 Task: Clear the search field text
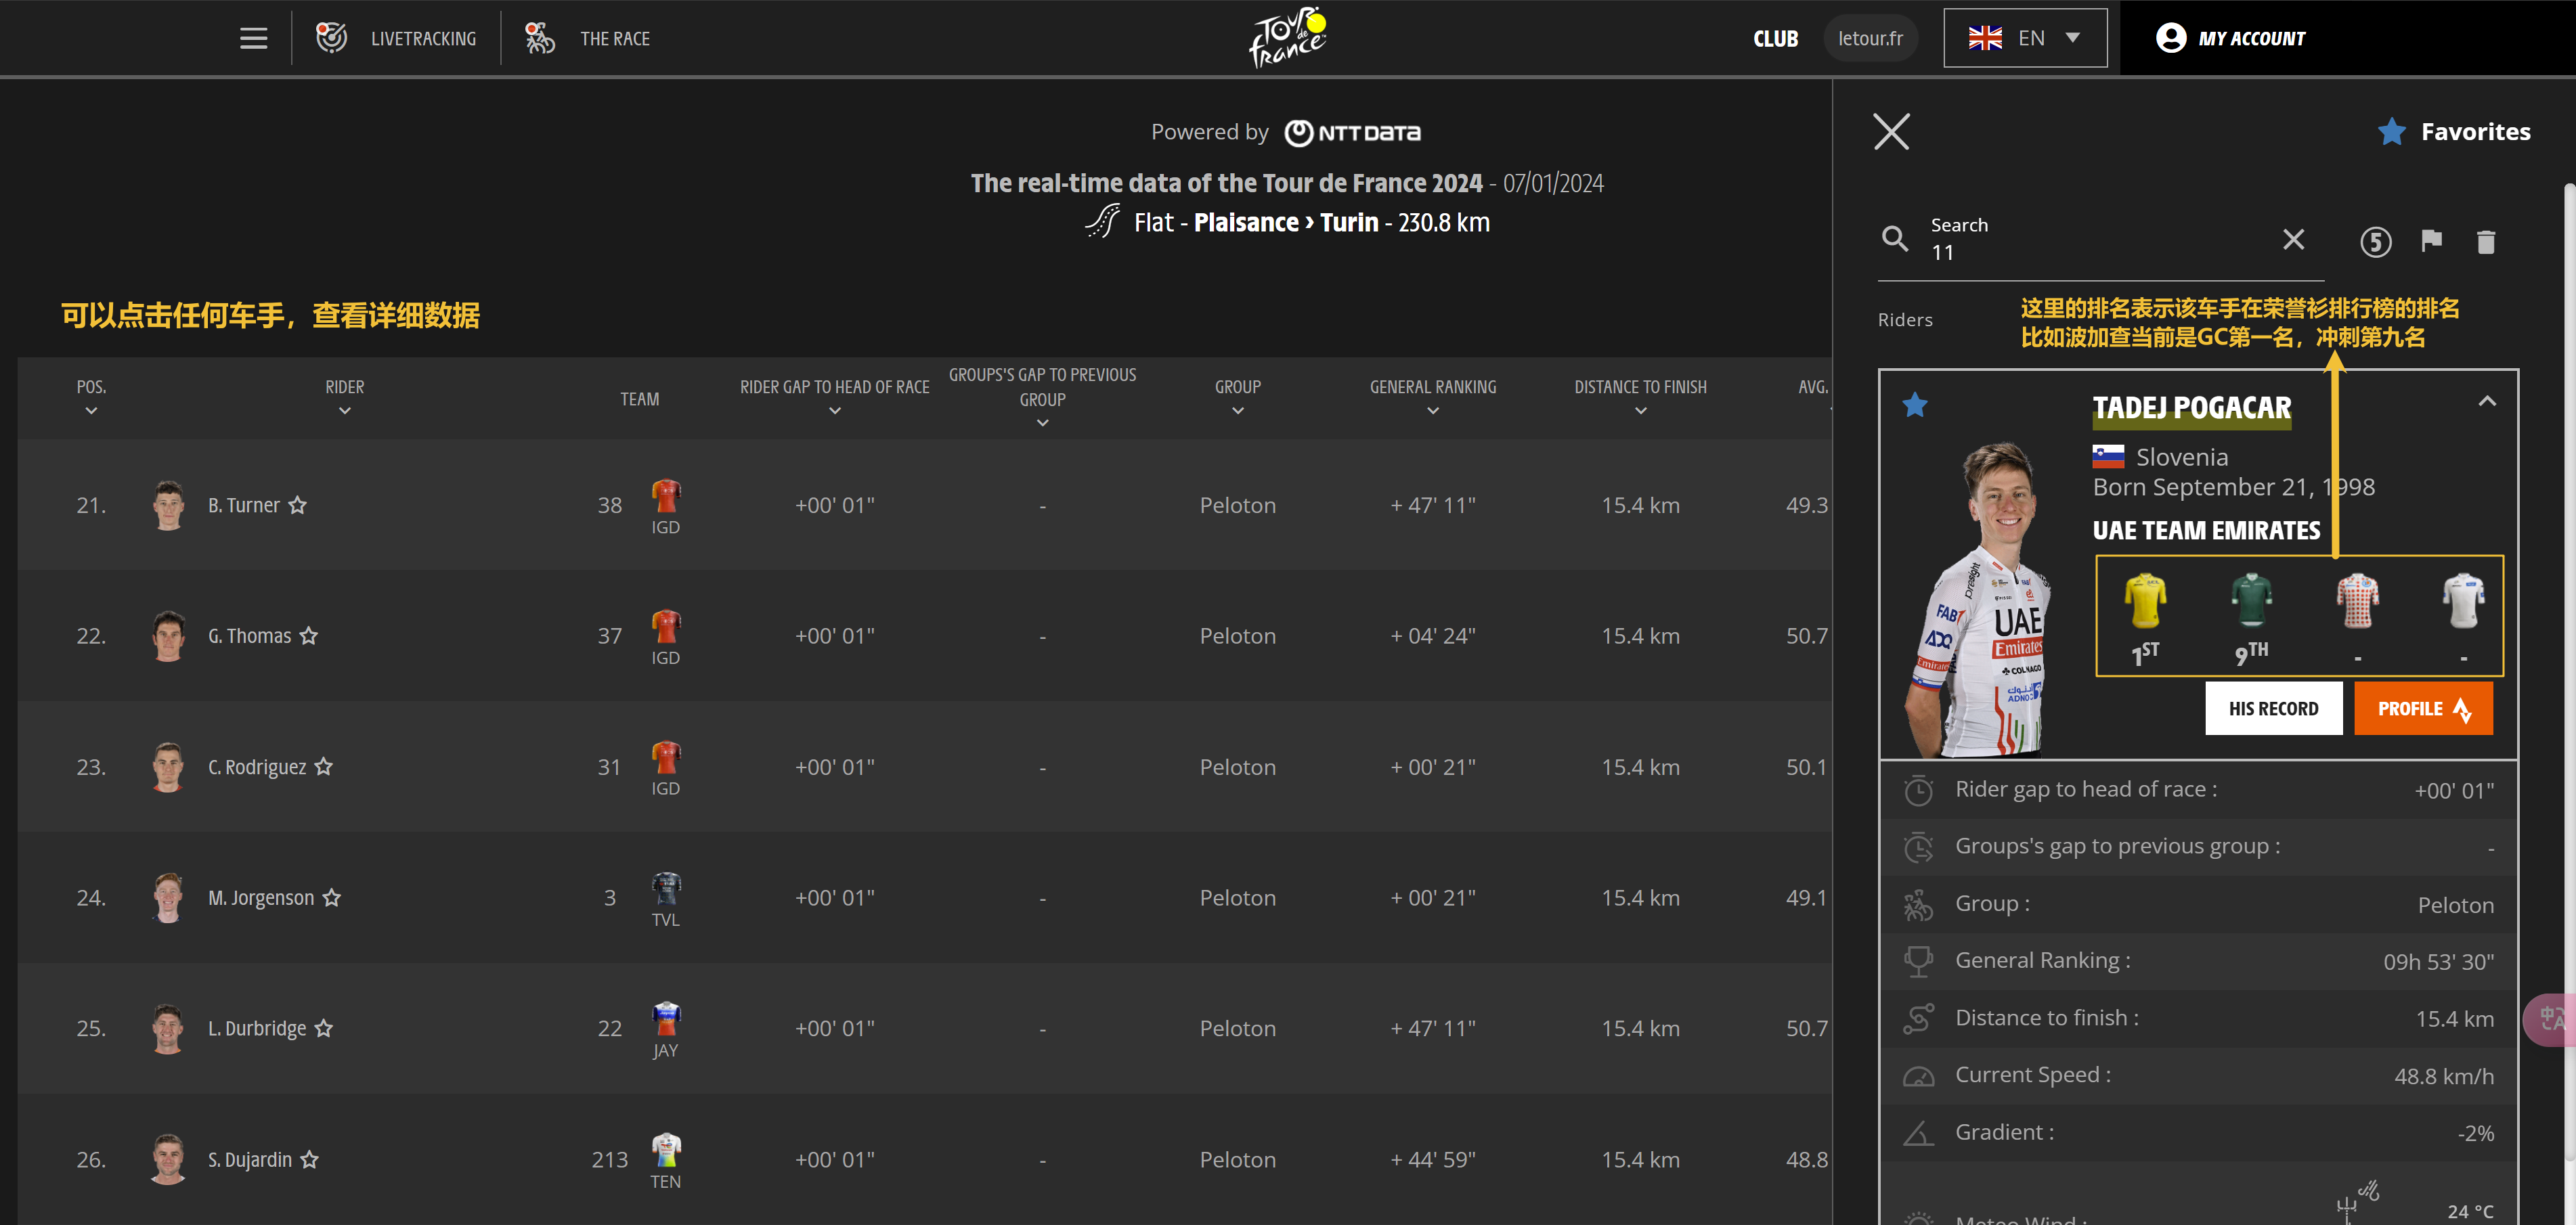tap(2293, 239)
